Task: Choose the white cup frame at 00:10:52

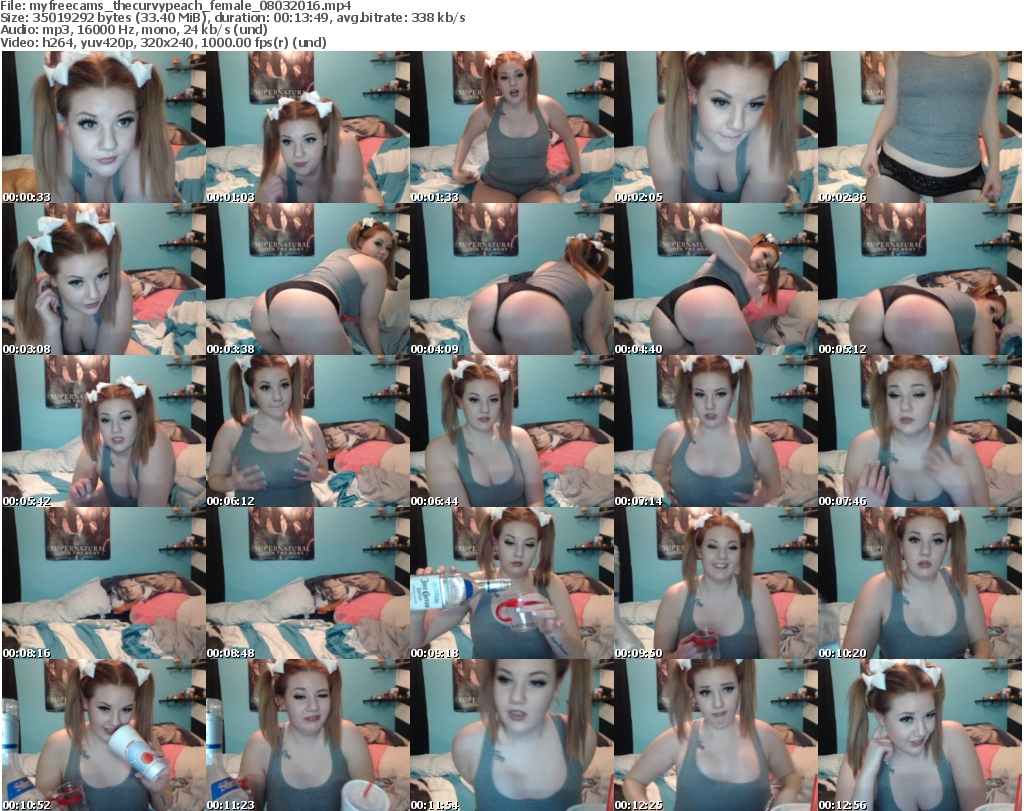Action: (x=103, y=734)
